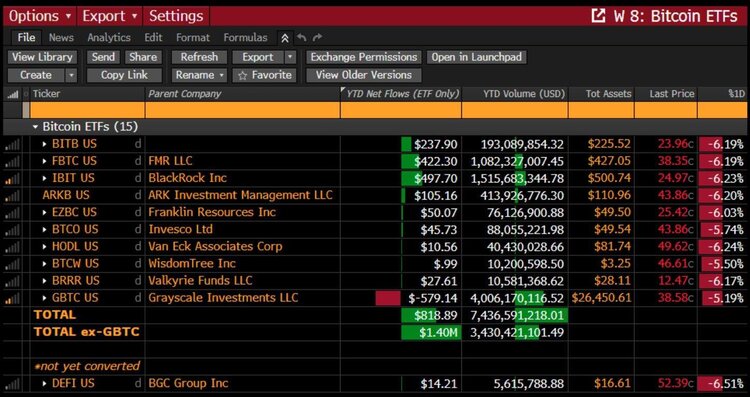Screen dimensions: 750x397
Task: Click the red GBTC net flows bar
Action: (x=388, y=298)
